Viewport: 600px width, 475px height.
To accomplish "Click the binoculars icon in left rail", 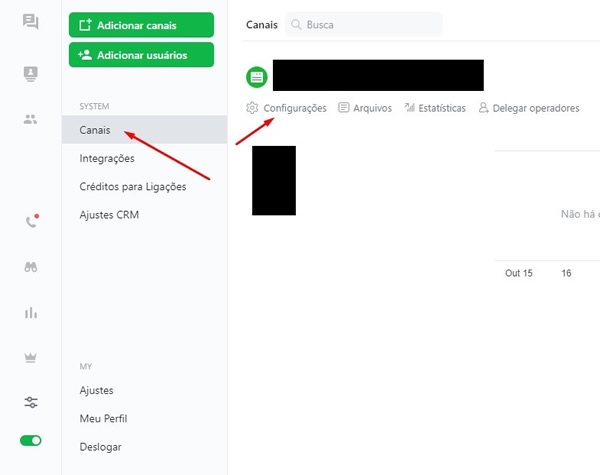I will coord(31,267).
